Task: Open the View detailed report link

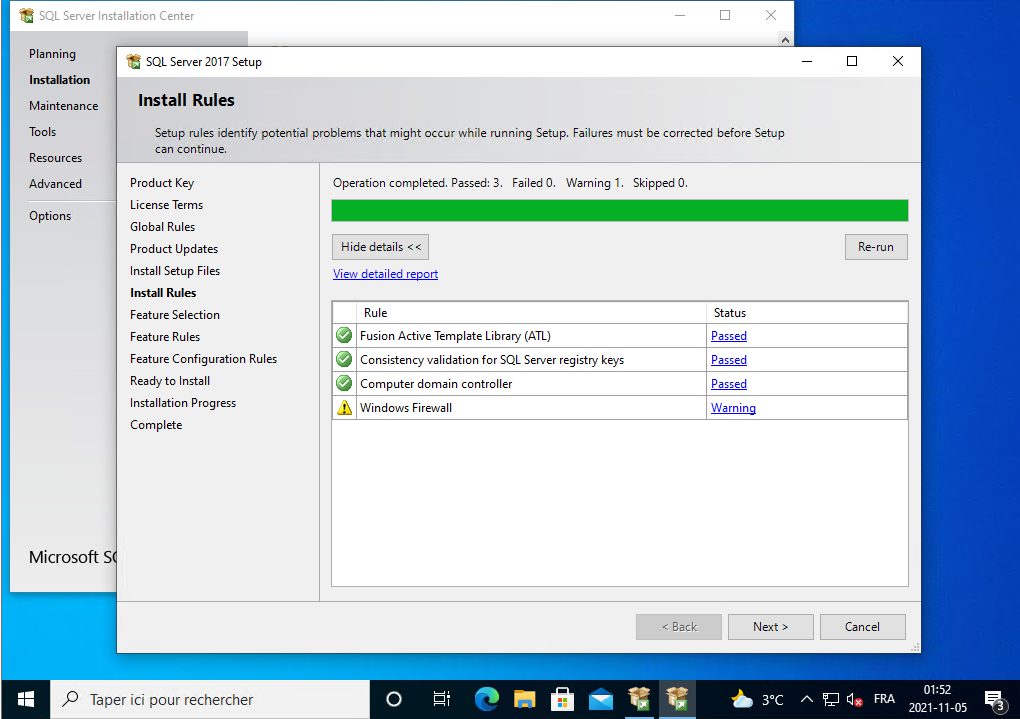Action: tap(385, 274)
